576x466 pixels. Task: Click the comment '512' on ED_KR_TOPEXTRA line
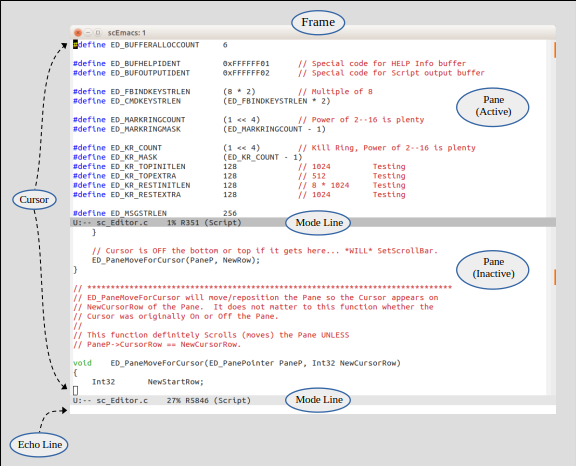pyautogui.click(x=318, y=176)
